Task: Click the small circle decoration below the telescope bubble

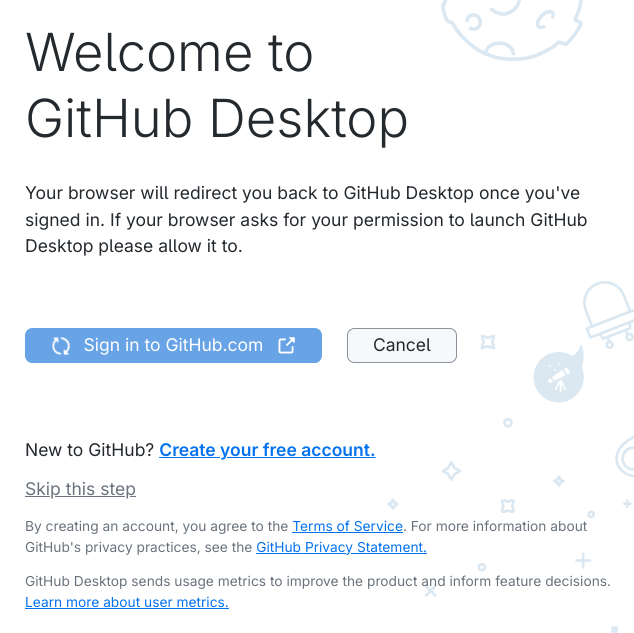Action: click(508, 423)
